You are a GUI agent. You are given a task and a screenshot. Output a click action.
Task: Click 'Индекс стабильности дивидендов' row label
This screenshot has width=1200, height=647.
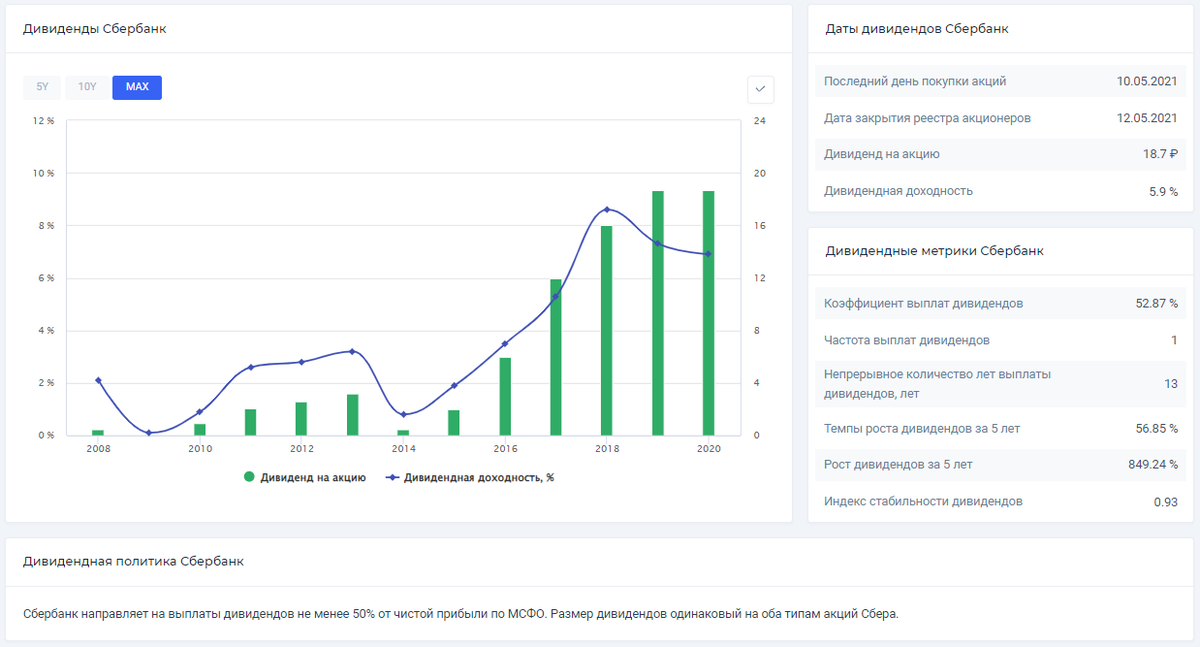[923, 501]
